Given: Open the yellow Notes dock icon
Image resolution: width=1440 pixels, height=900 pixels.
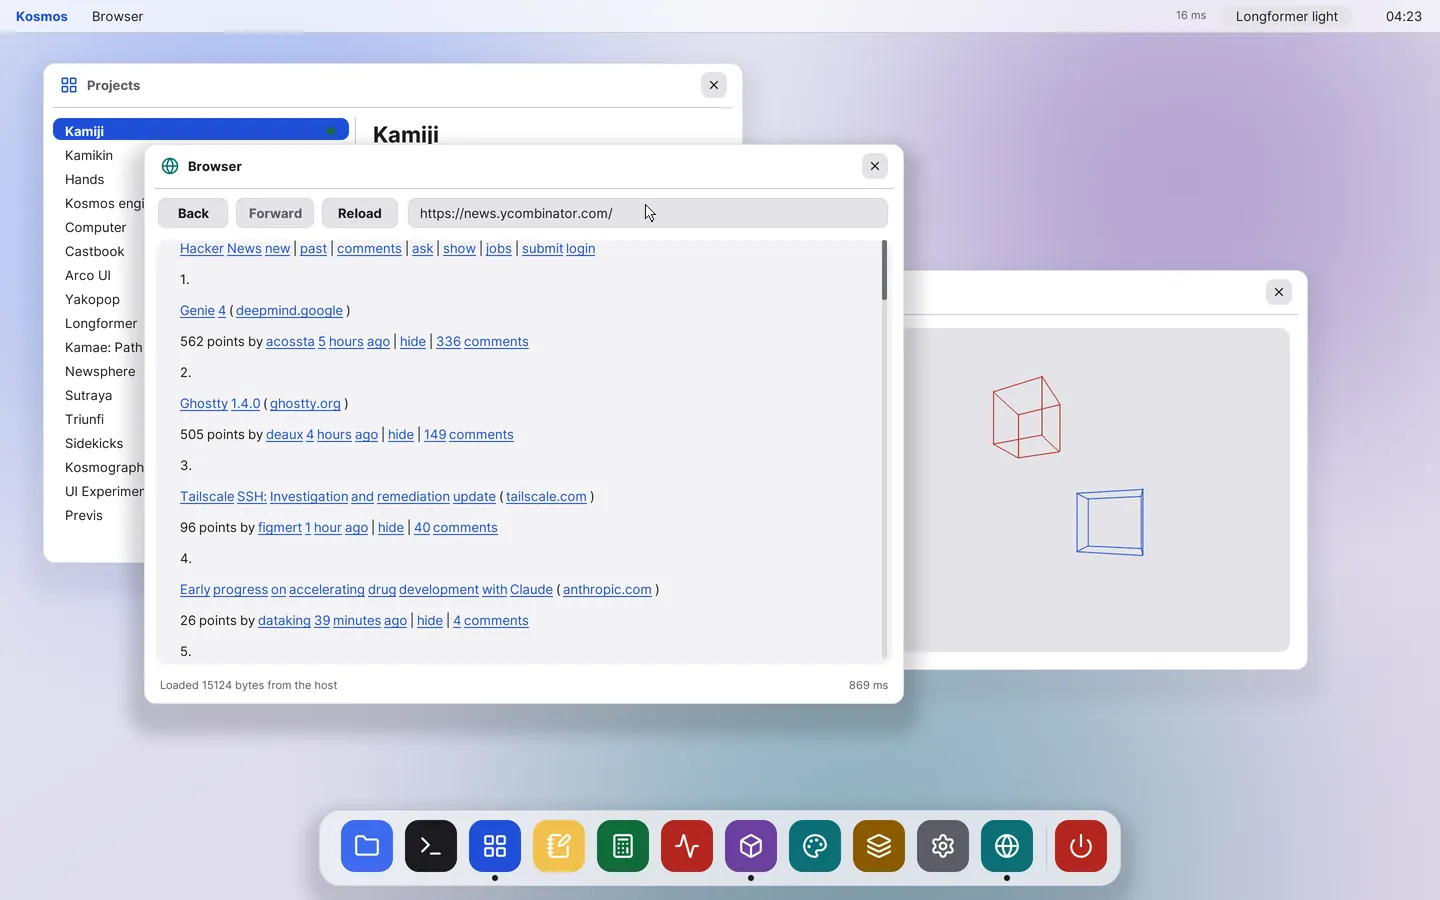Looking at the screenshot, I should click(x=559, y=846).
